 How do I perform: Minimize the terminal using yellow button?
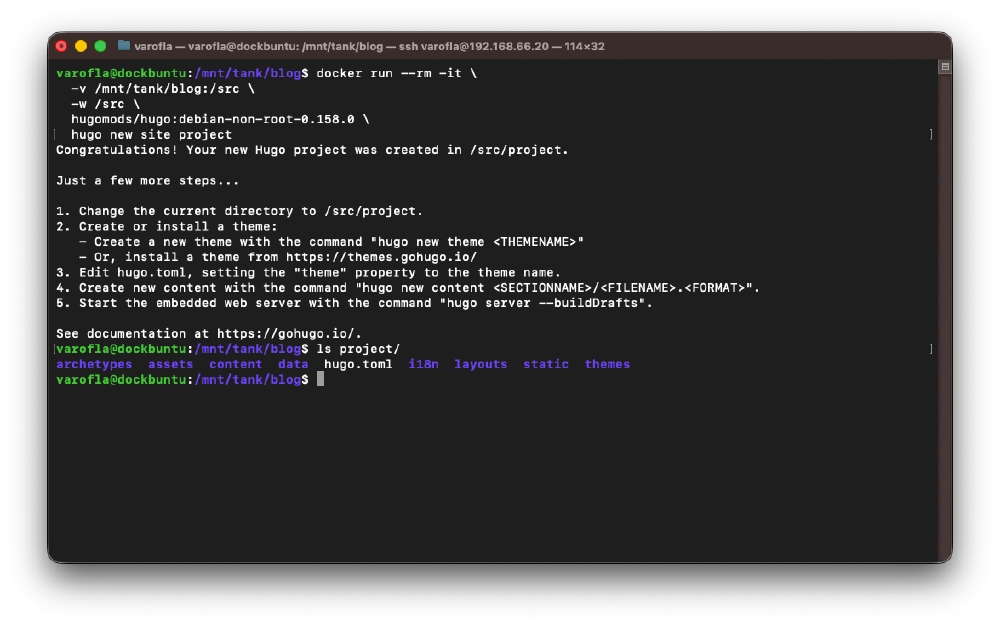click(x=81, y=46)
